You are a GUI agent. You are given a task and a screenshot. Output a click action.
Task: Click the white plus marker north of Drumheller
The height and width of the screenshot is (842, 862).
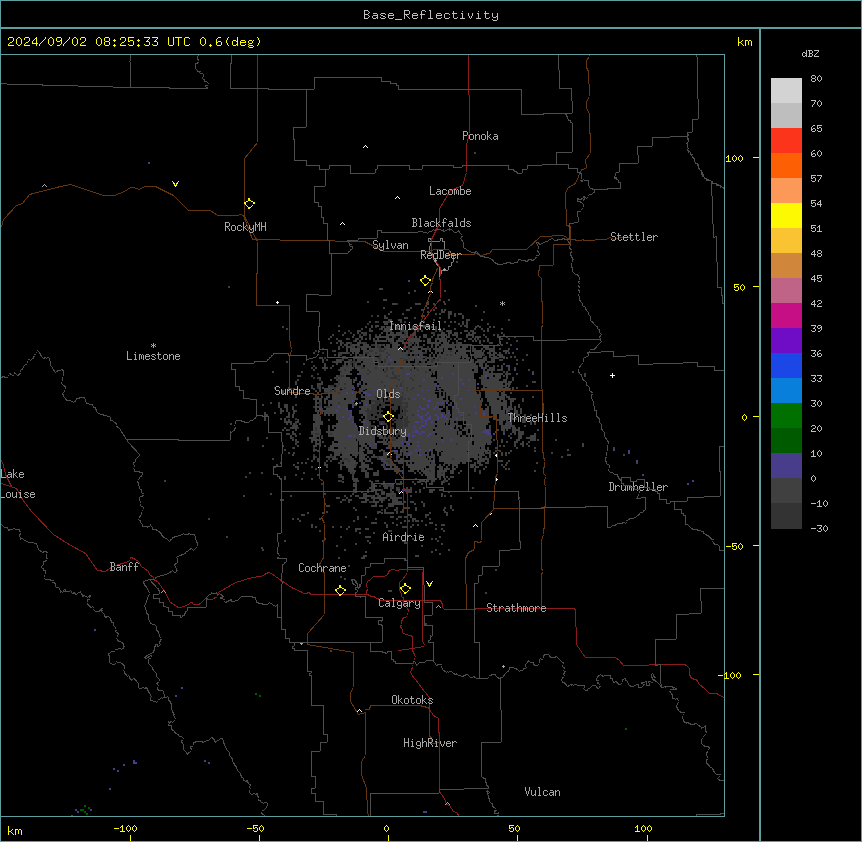(x=612, y=375)
